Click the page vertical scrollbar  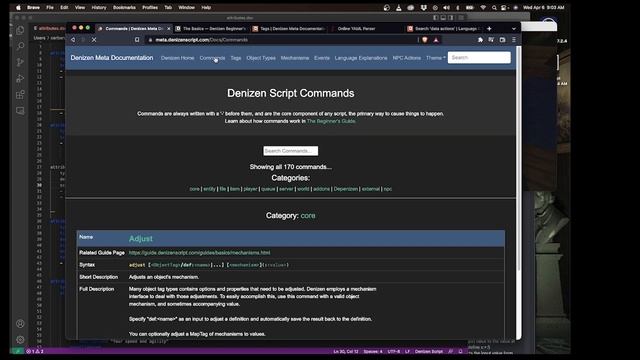tap(518, 159)
